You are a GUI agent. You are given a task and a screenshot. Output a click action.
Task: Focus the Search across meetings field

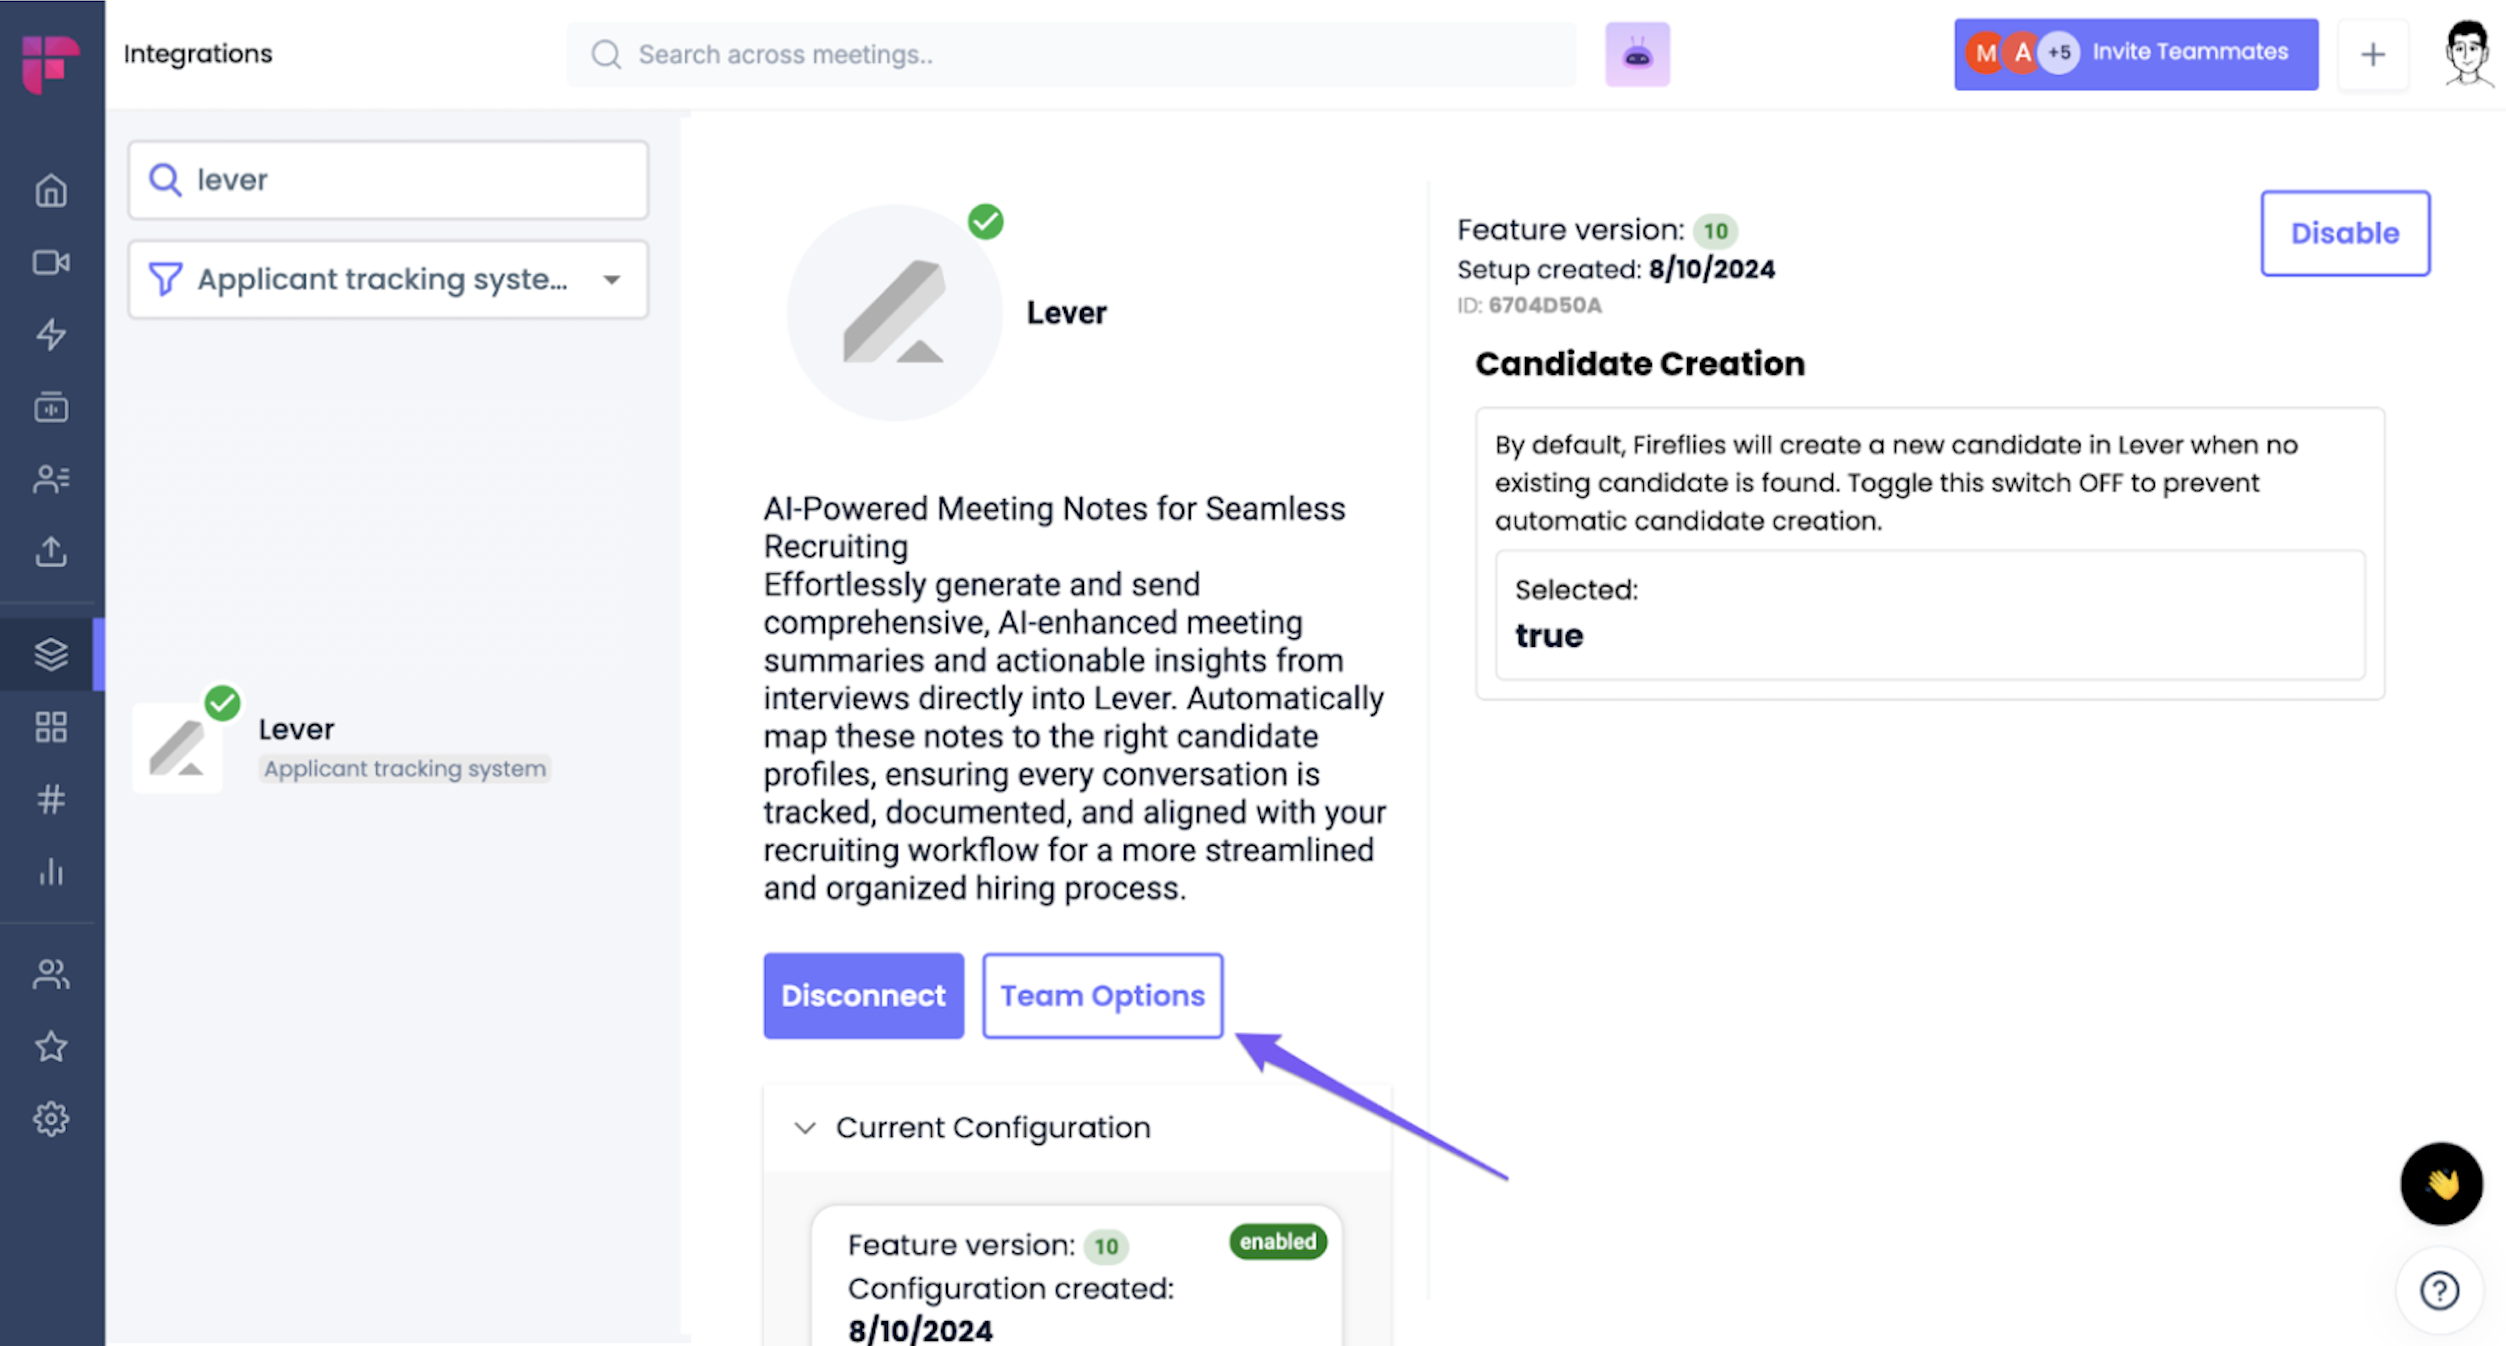(x=1071, y=54)
